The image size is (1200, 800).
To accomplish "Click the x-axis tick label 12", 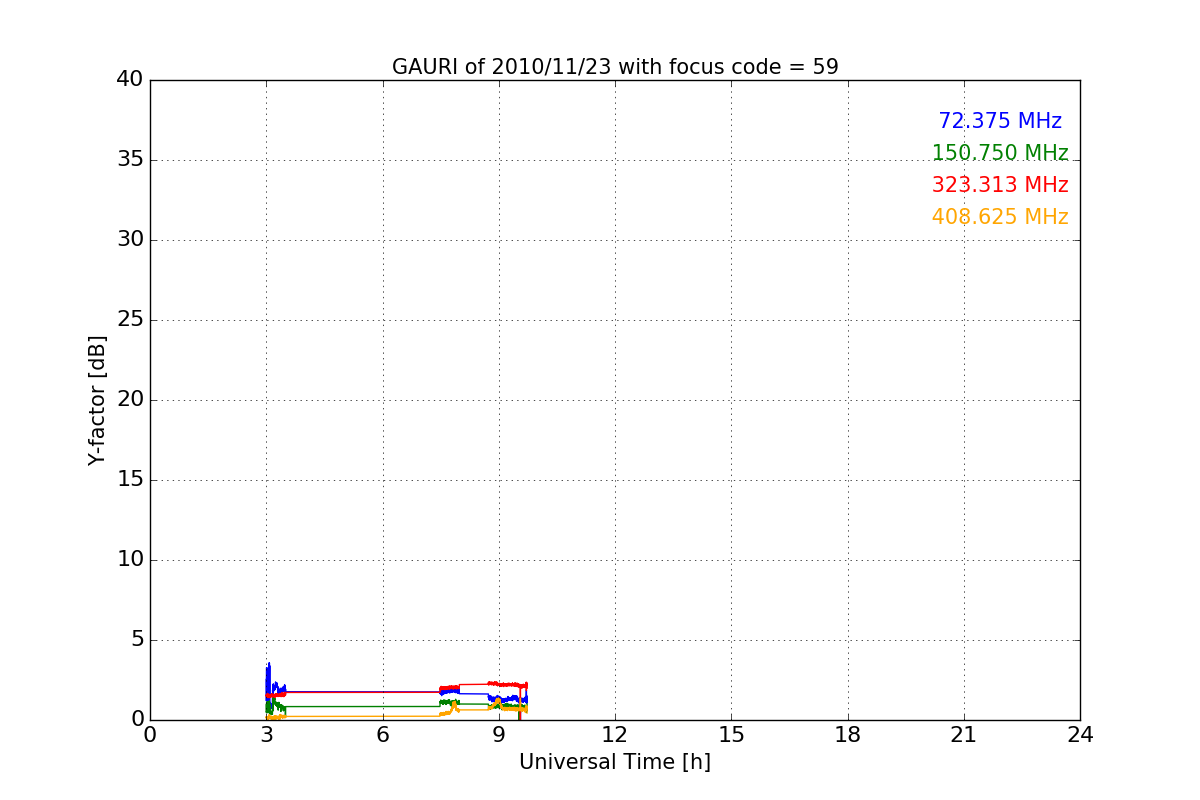I will [615, 735].
